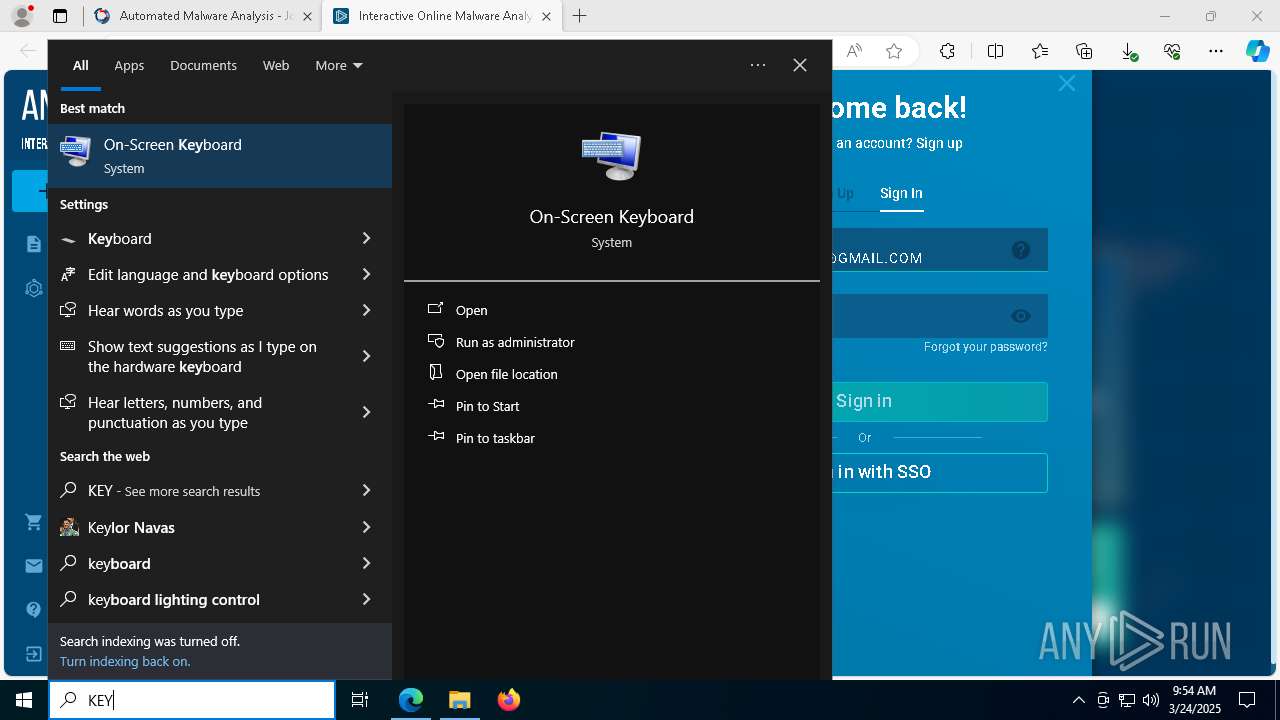
Task: Switch to Web search filter
Action: (x=276, y=65)
